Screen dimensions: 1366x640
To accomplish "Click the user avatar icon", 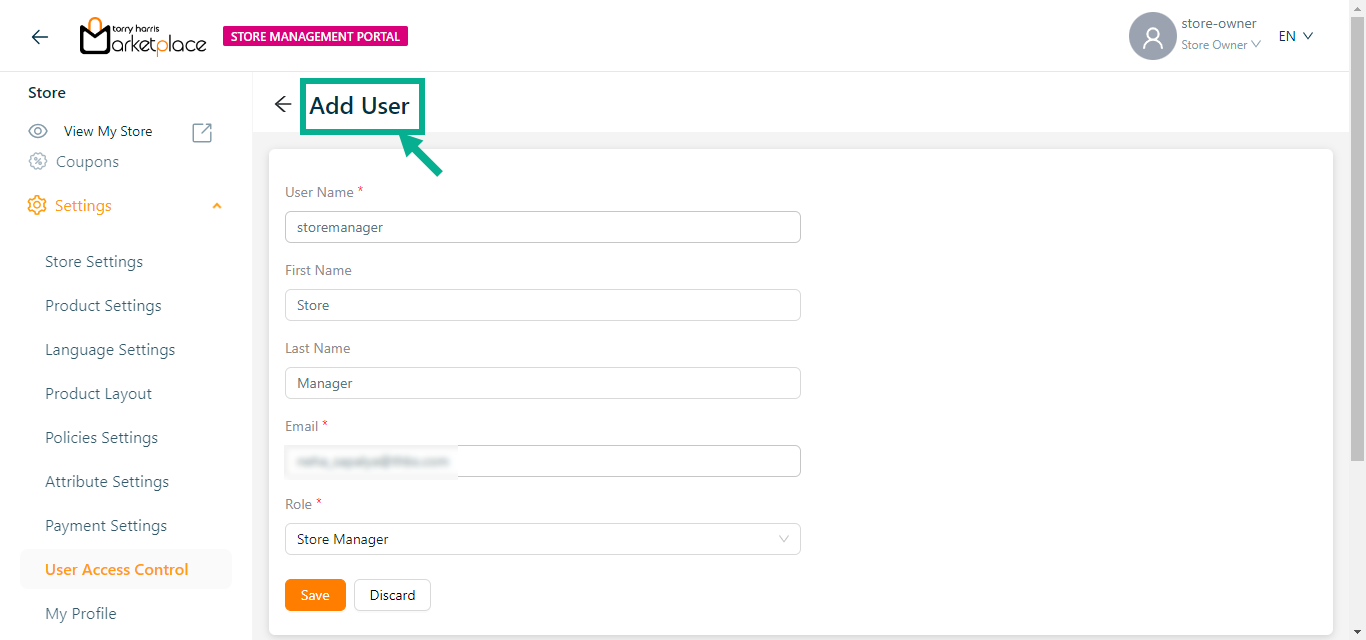I will point(1152,36).
